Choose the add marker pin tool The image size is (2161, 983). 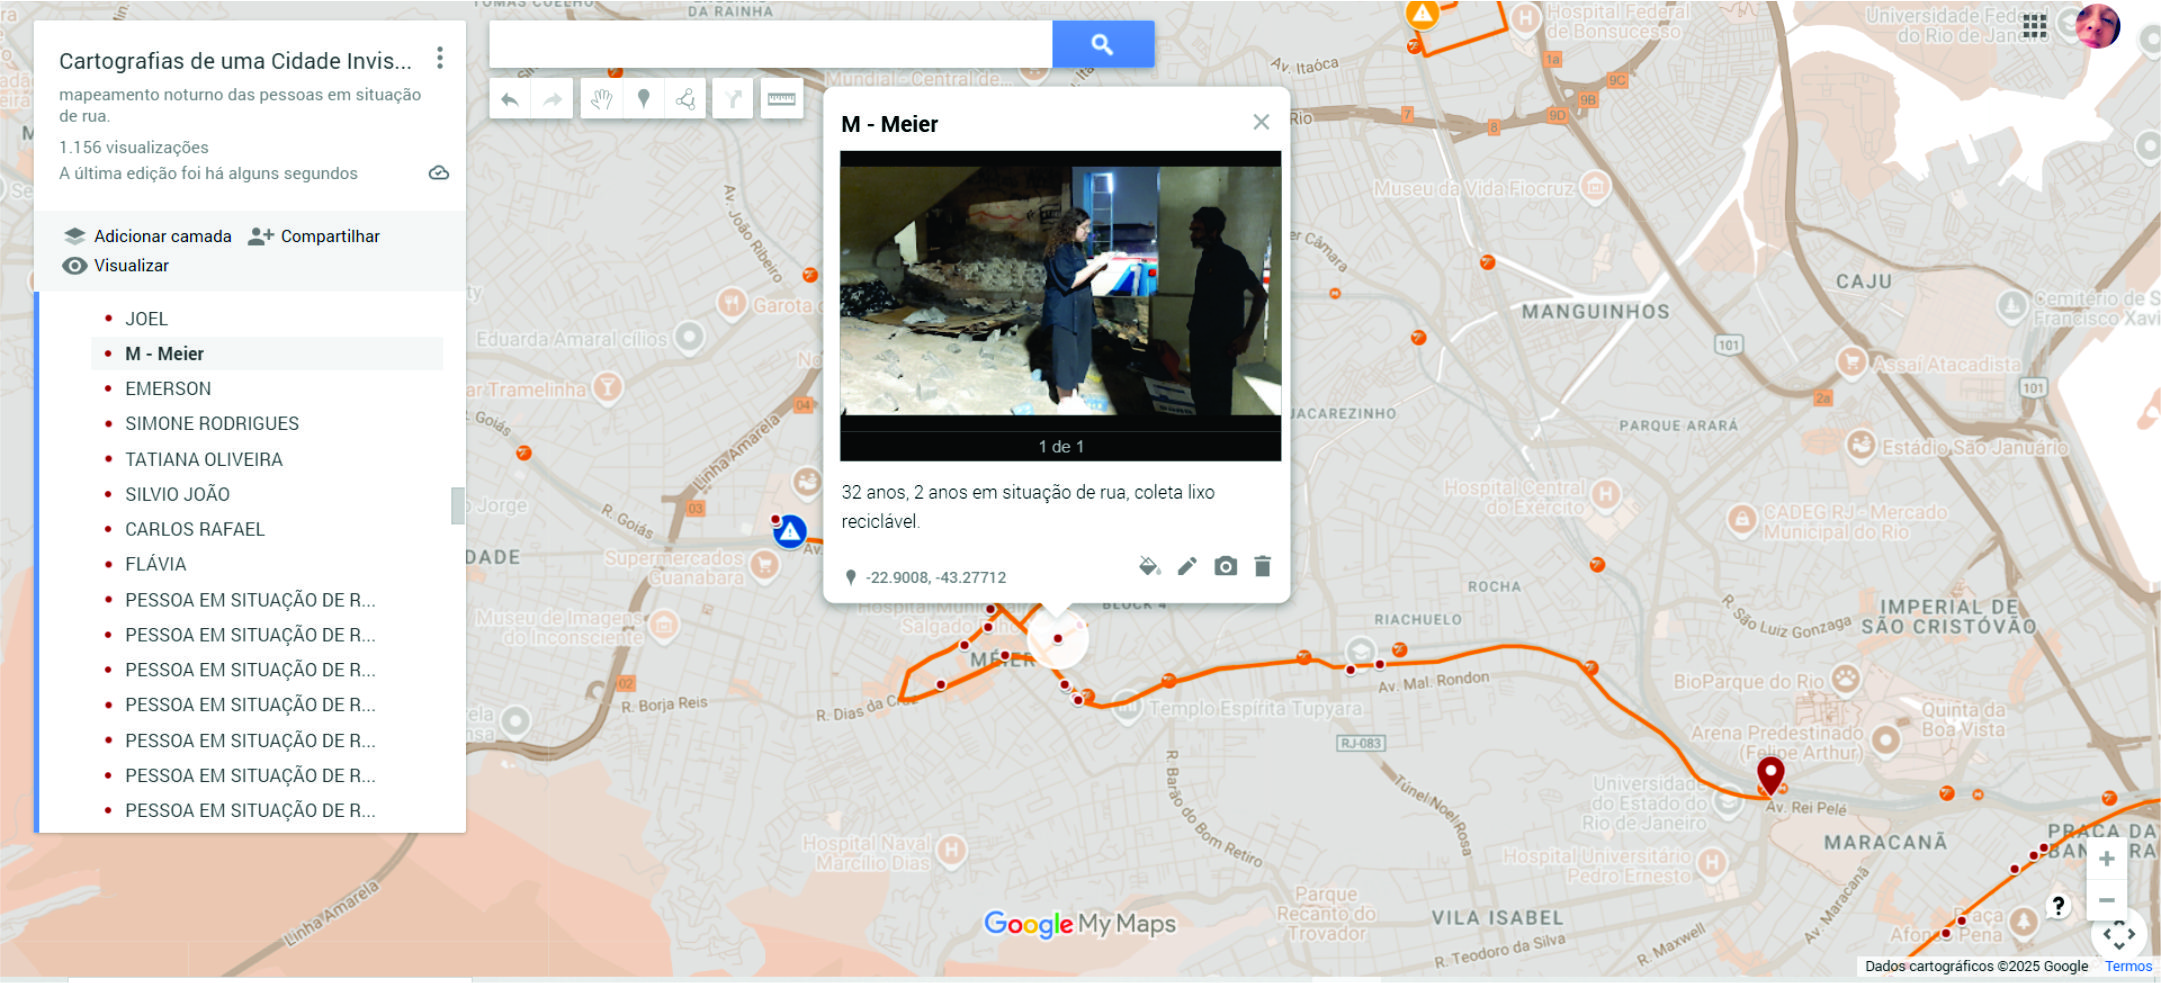pos(644,99)
